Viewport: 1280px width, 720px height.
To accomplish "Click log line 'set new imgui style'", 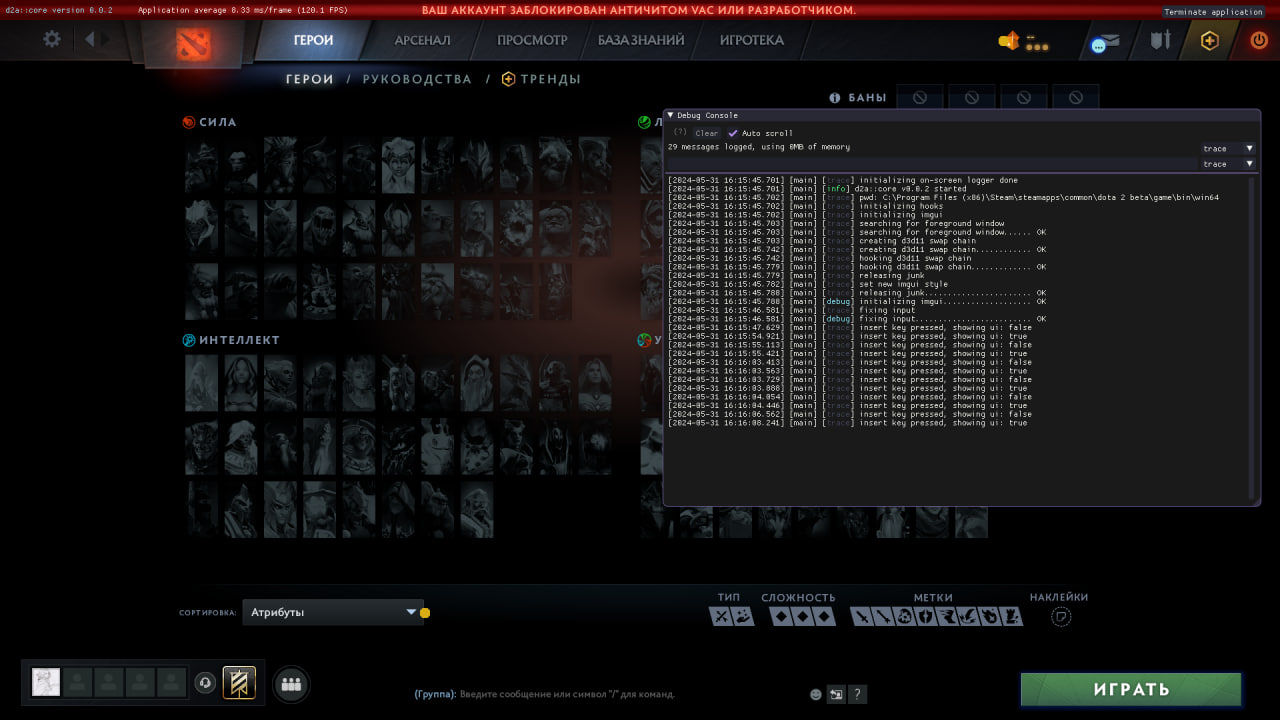I will click(x=901, y=284).
